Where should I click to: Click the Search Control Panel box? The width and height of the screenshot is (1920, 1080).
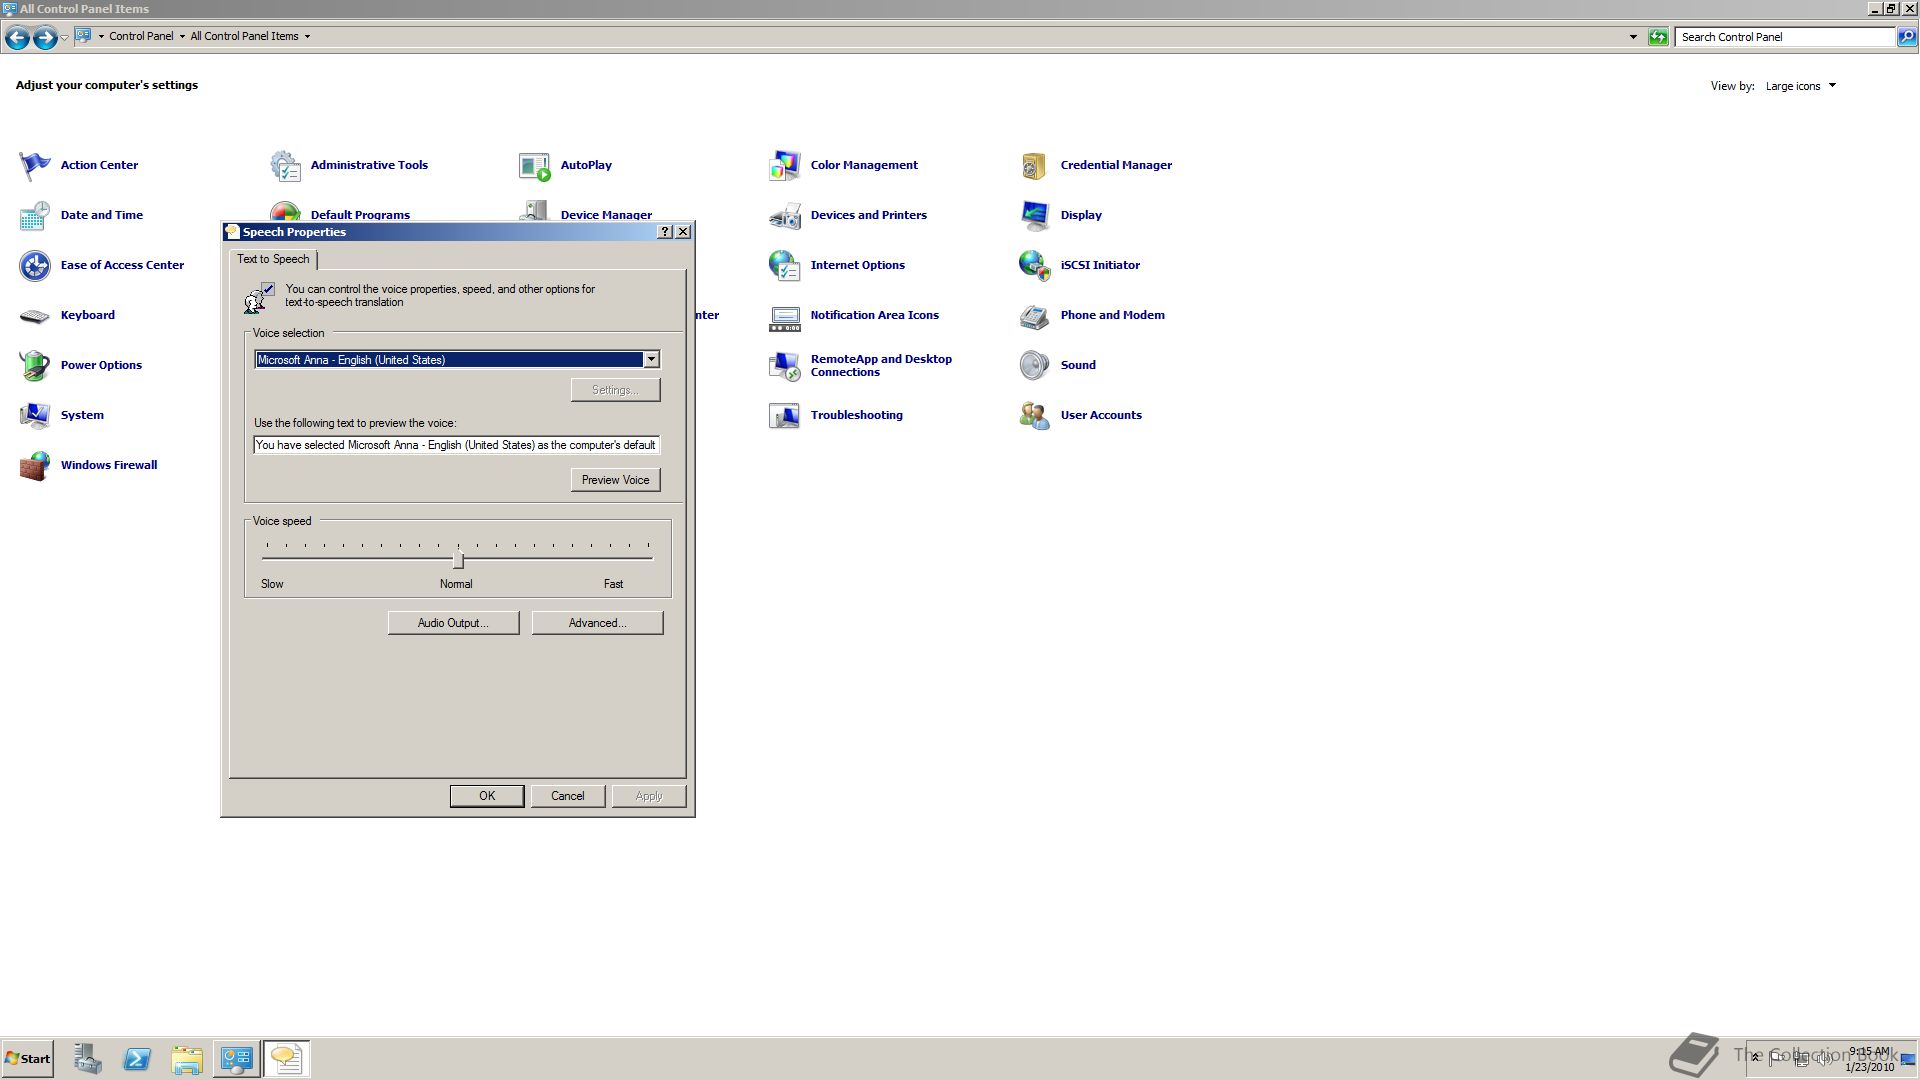pyautogui.click(x=1786, y=37)
